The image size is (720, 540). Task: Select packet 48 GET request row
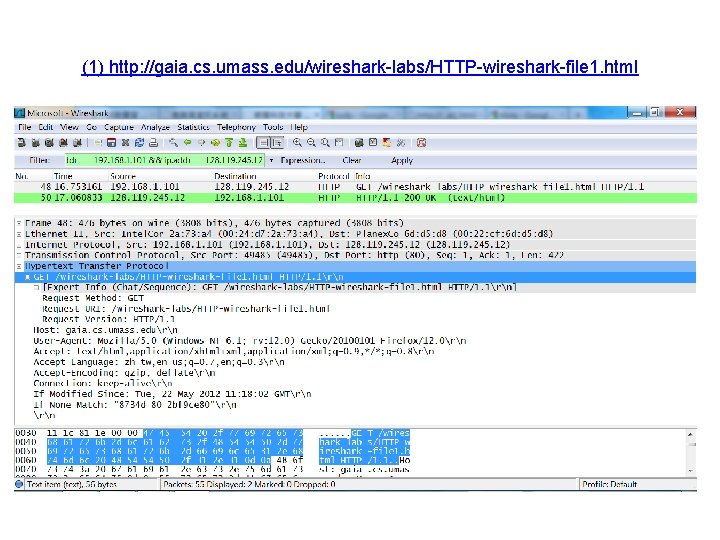(x=355, y=187)
